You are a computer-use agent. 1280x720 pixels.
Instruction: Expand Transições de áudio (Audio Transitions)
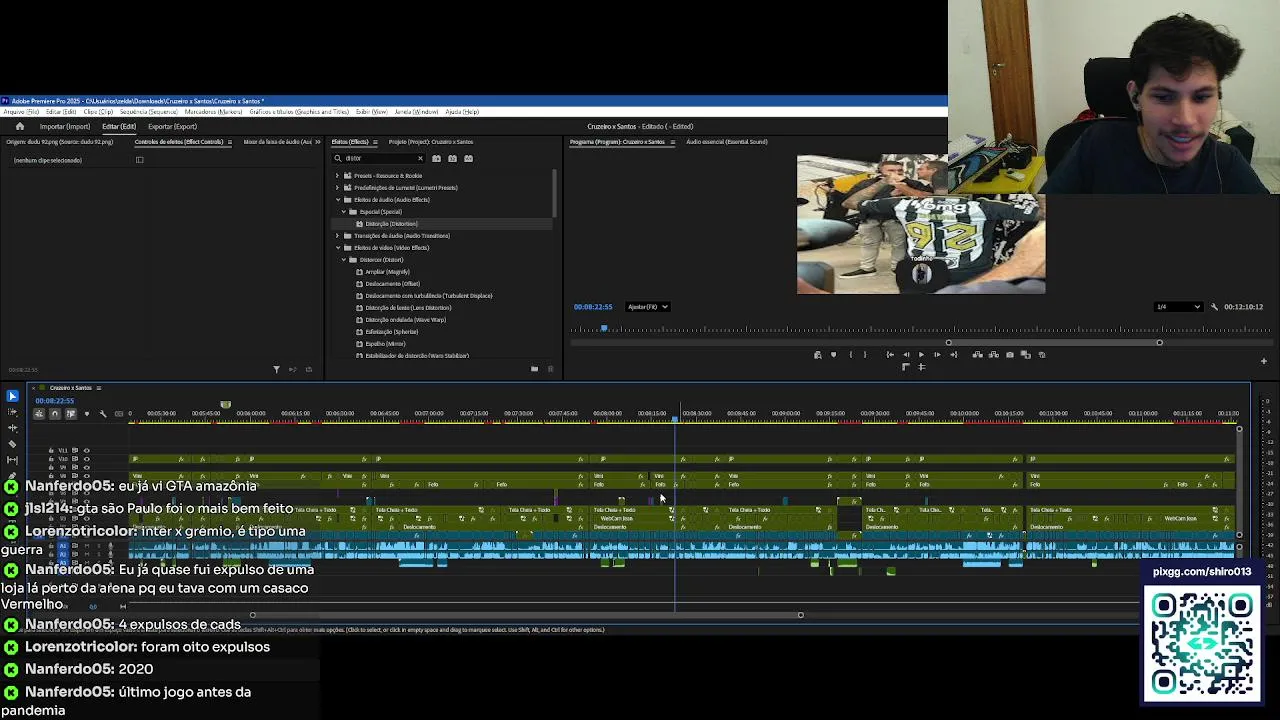pos(338,236)
